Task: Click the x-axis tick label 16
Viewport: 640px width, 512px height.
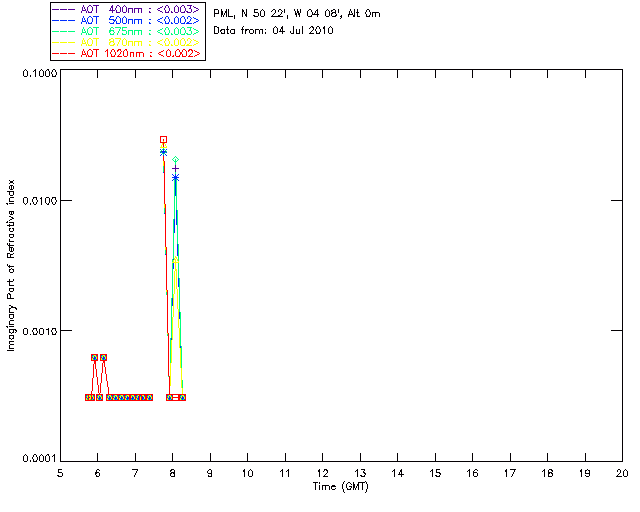Action: (472, 473)
